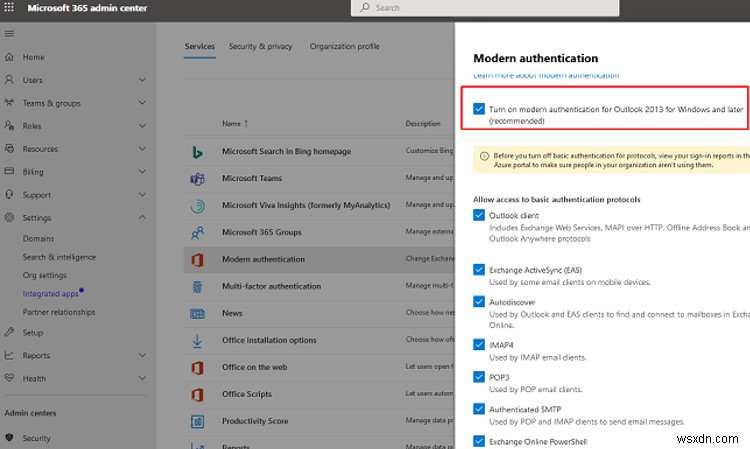Click the Office Scripts icon
The image size is (750, 449).
point(197,394)
